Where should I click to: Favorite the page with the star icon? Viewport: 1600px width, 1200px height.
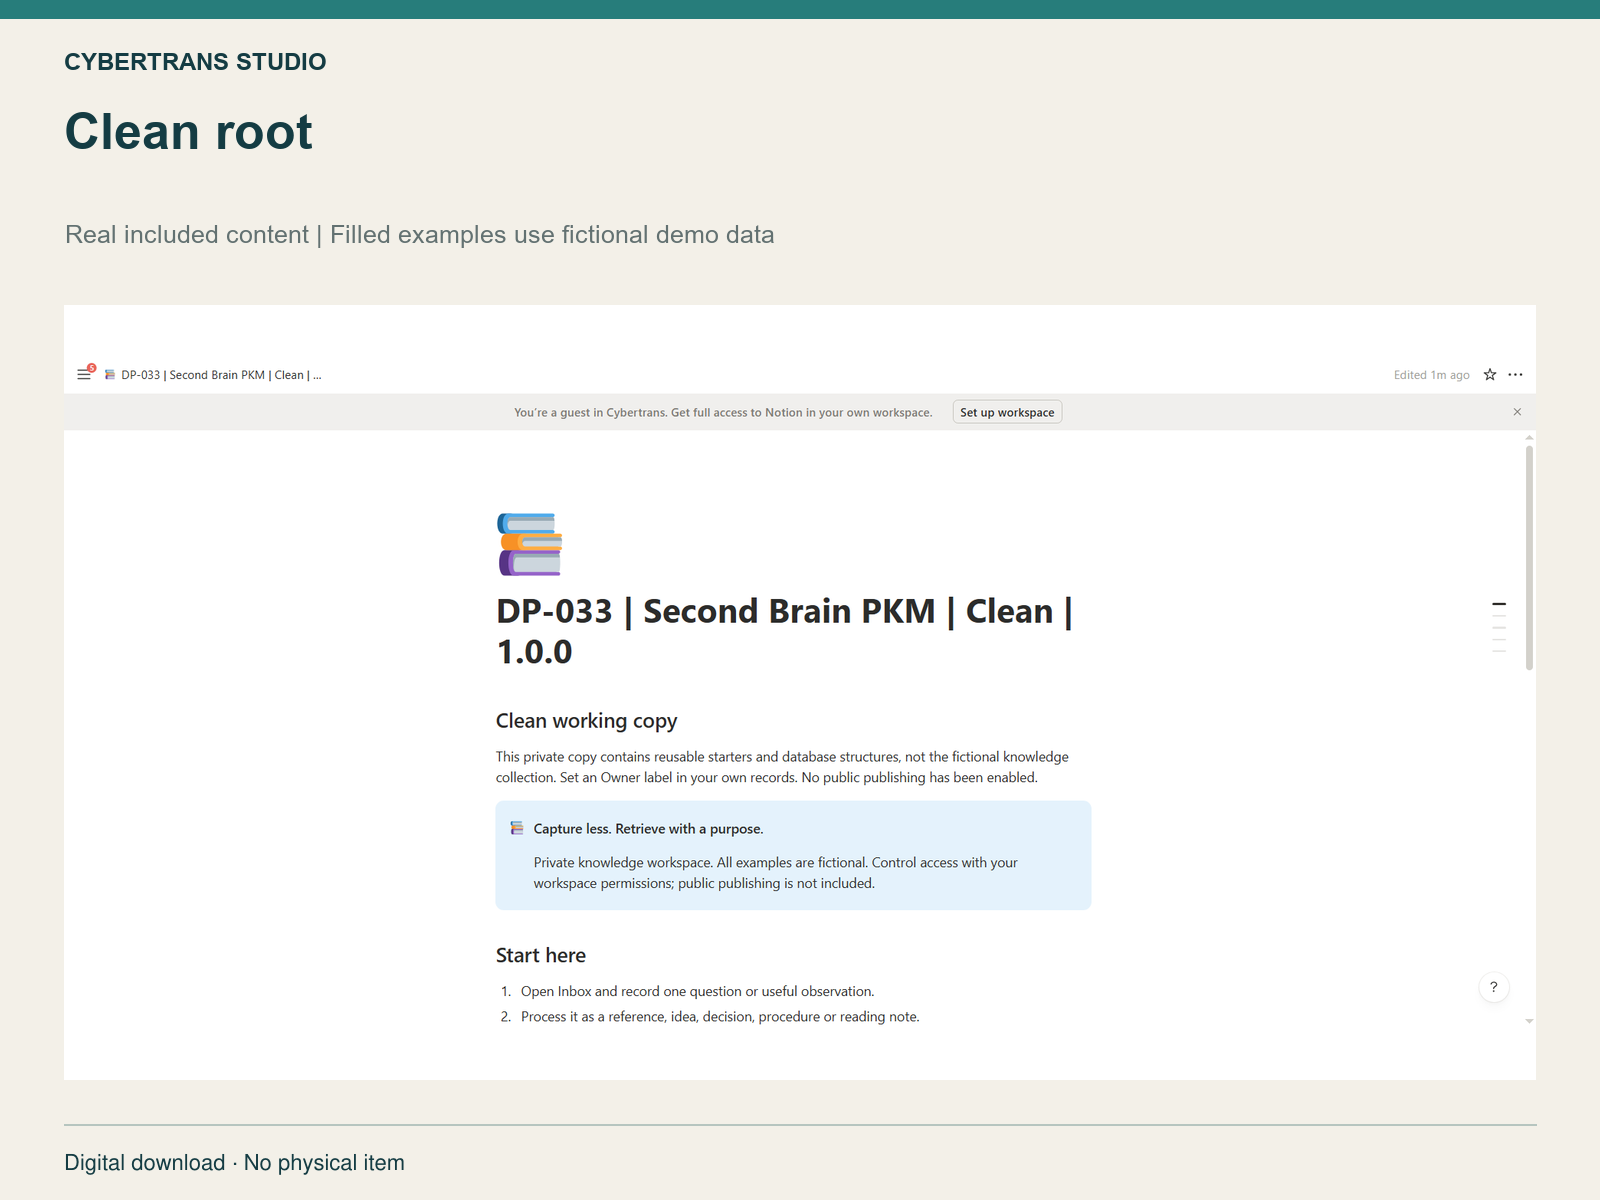click(1490, 375)
